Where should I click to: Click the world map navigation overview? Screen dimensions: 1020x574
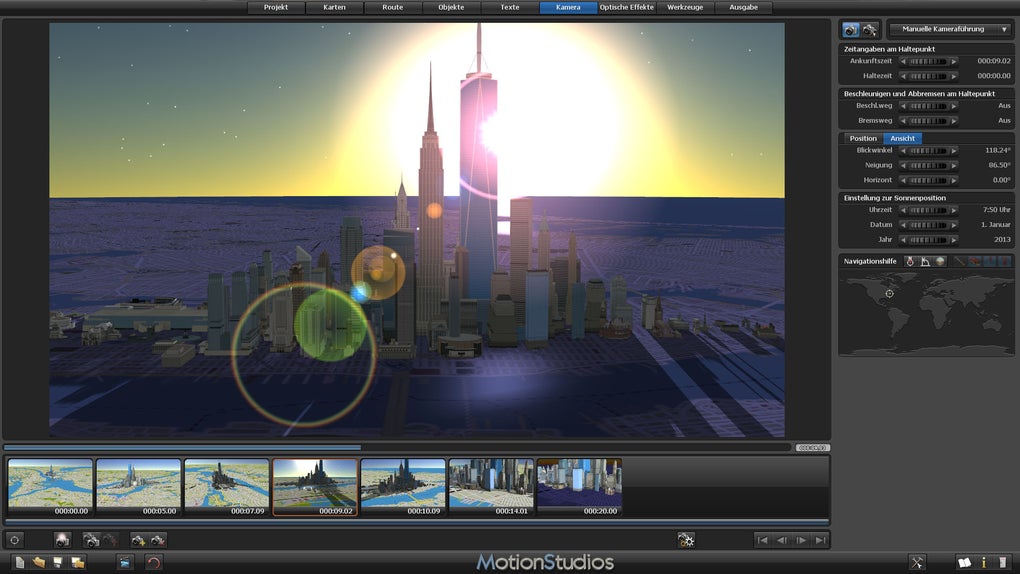coord(926,314)
